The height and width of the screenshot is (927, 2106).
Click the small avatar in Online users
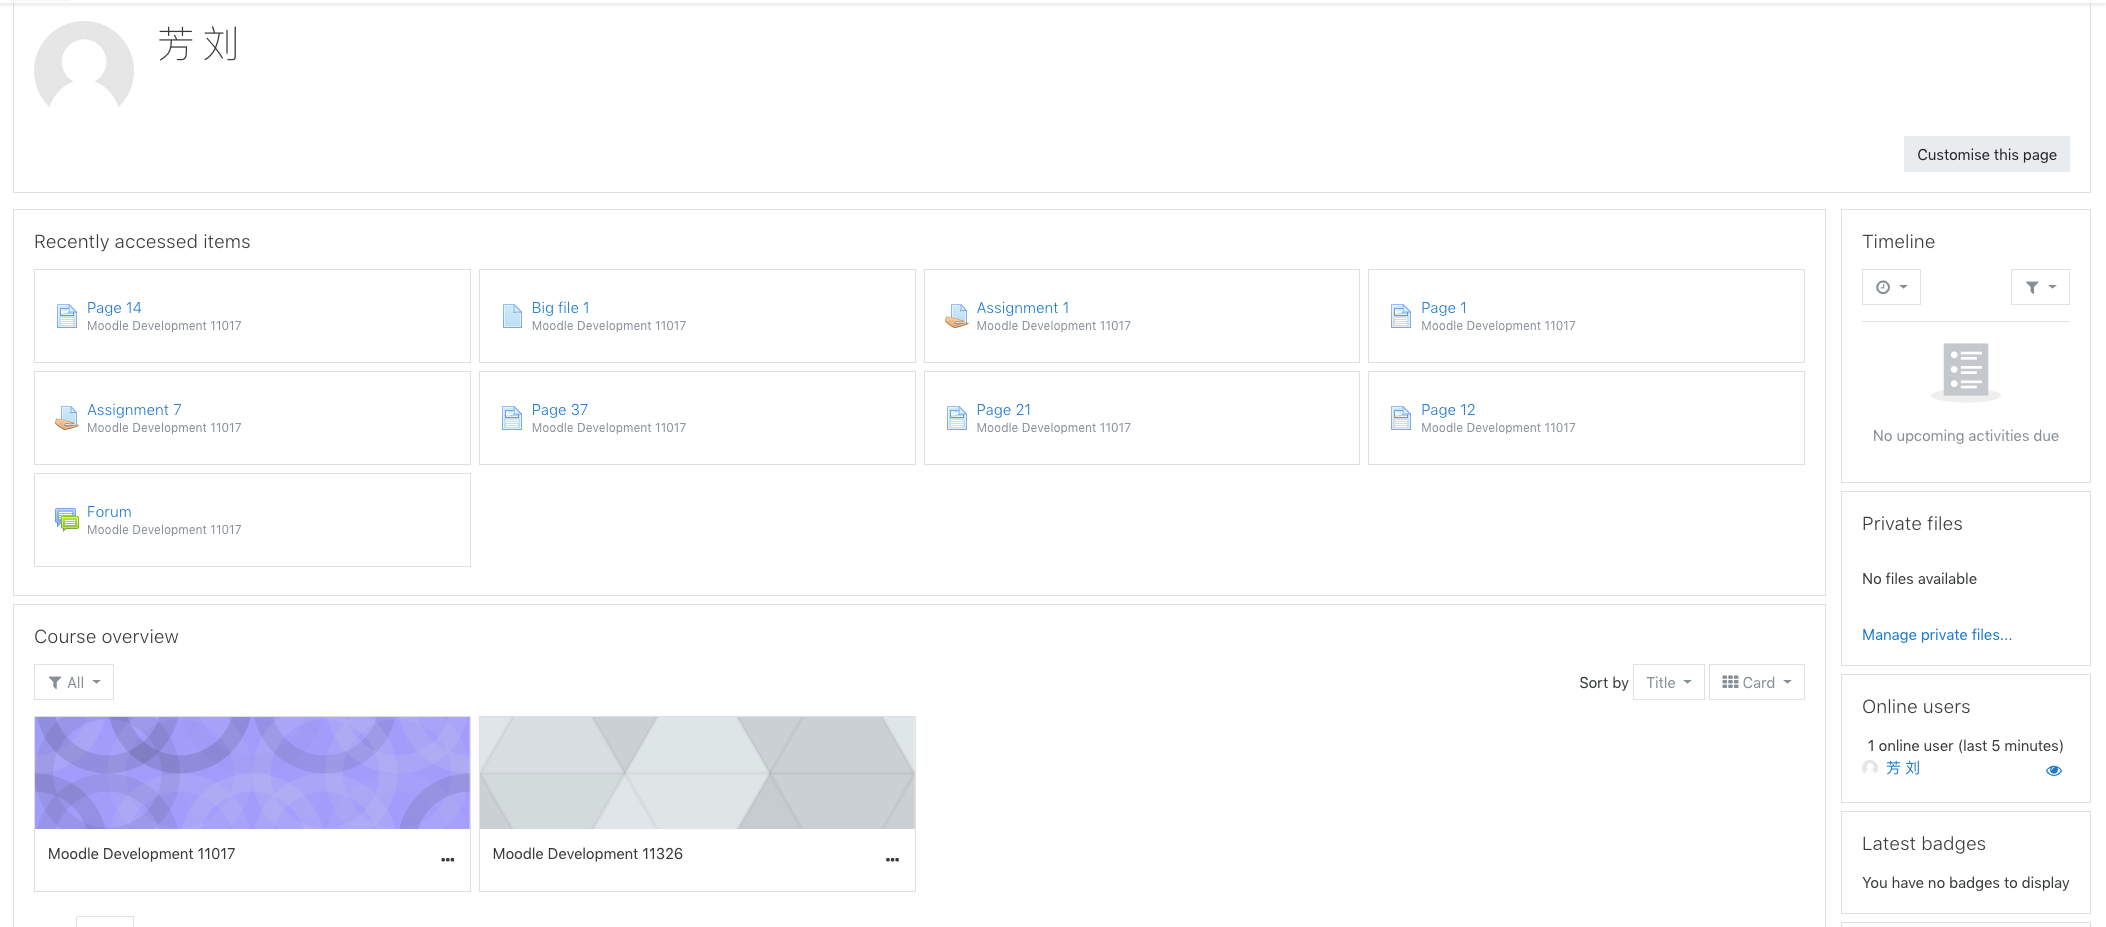pos(1870,768)
